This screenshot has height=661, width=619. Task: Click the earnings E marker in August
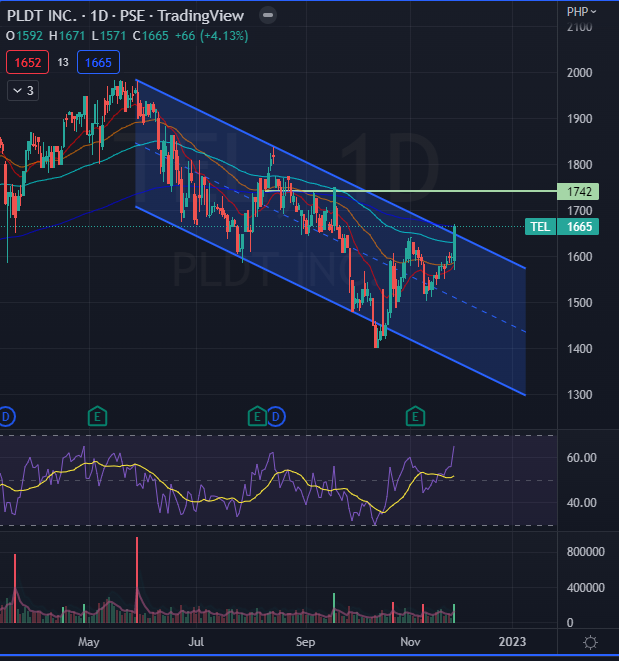coord(257,416)
